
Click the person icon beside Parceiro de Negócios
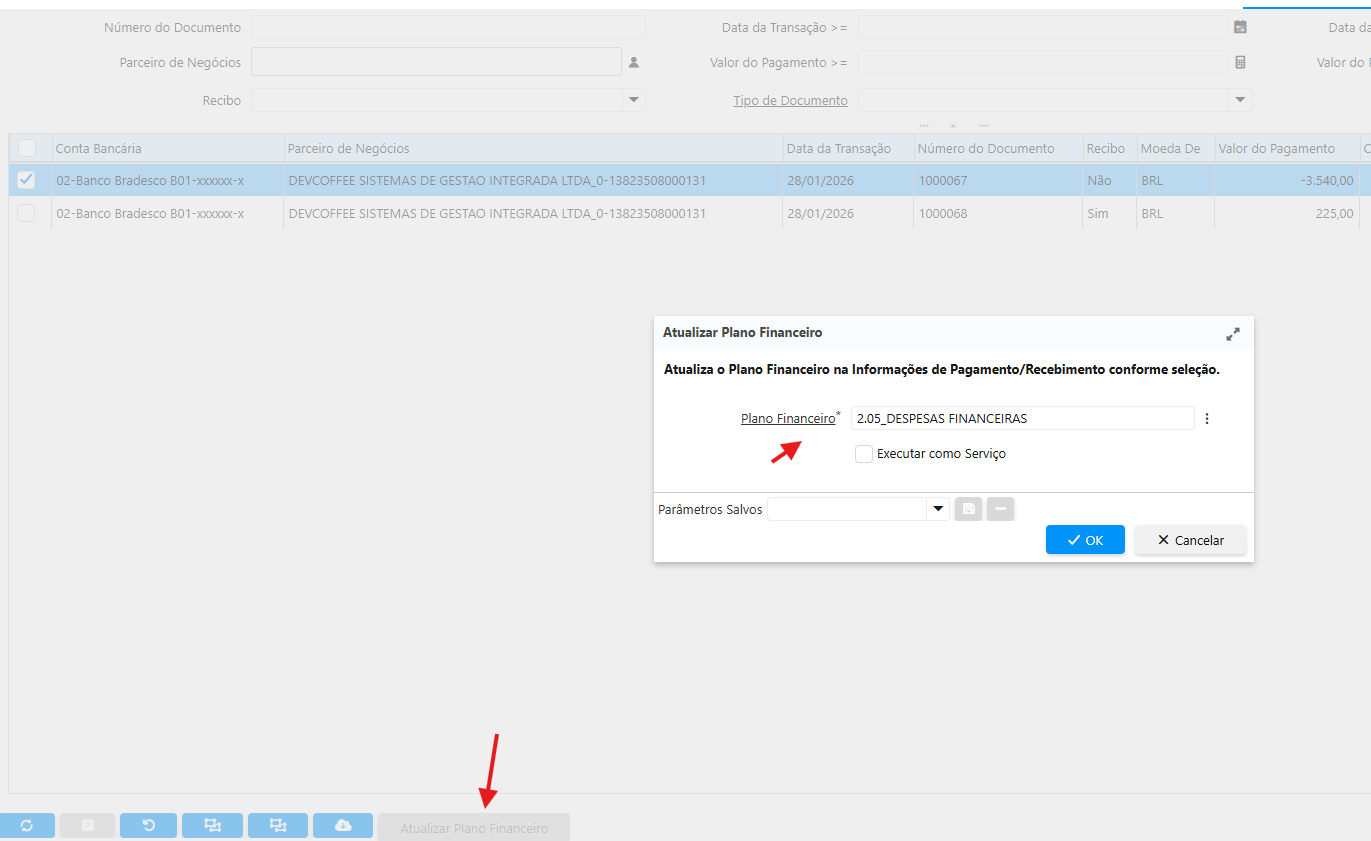click(x=633, y=62)
